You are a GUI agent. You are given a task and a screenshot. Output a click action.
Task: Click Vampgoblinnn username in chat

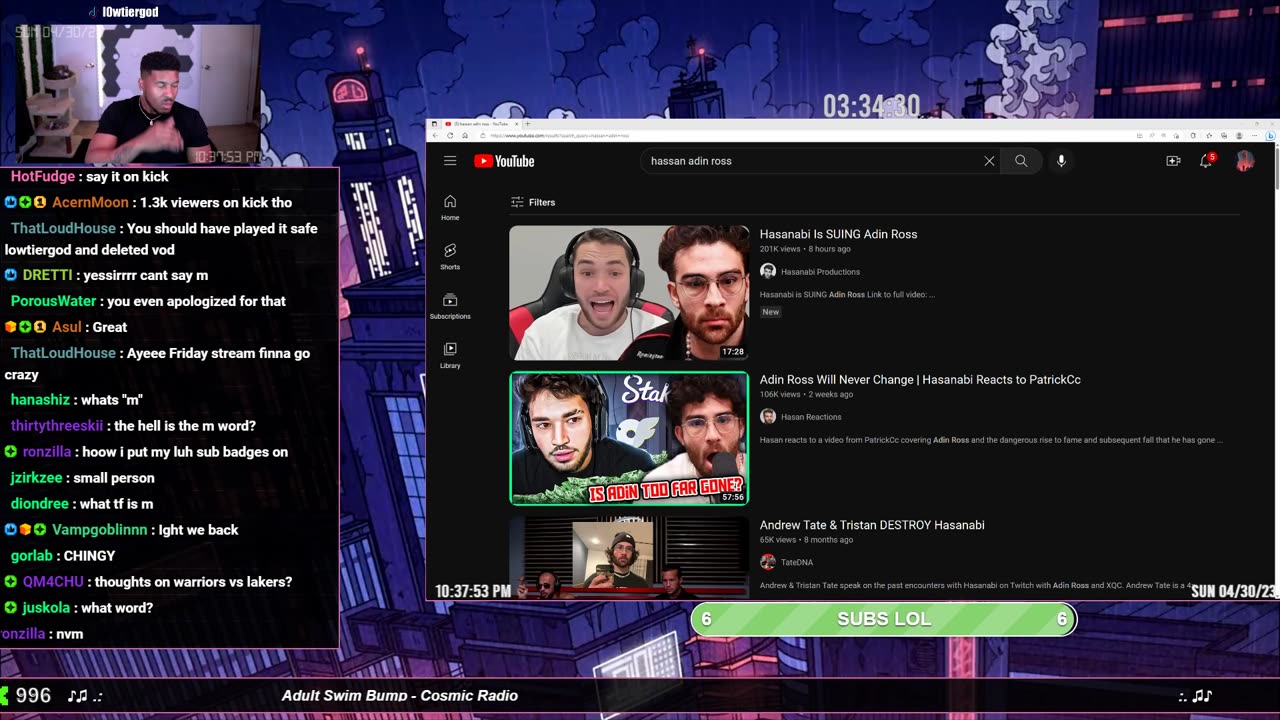(99, 529)
